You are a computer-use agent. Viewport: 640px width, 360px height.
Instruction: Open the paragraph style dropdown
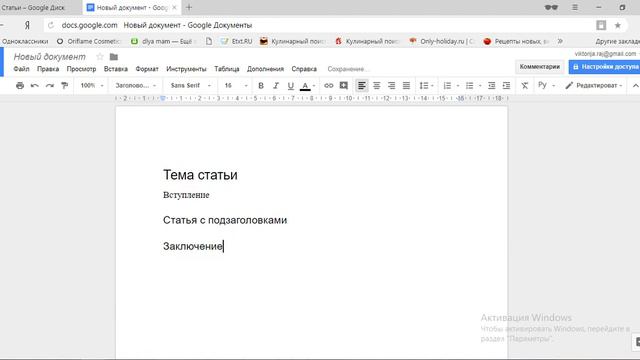(136, 86)
